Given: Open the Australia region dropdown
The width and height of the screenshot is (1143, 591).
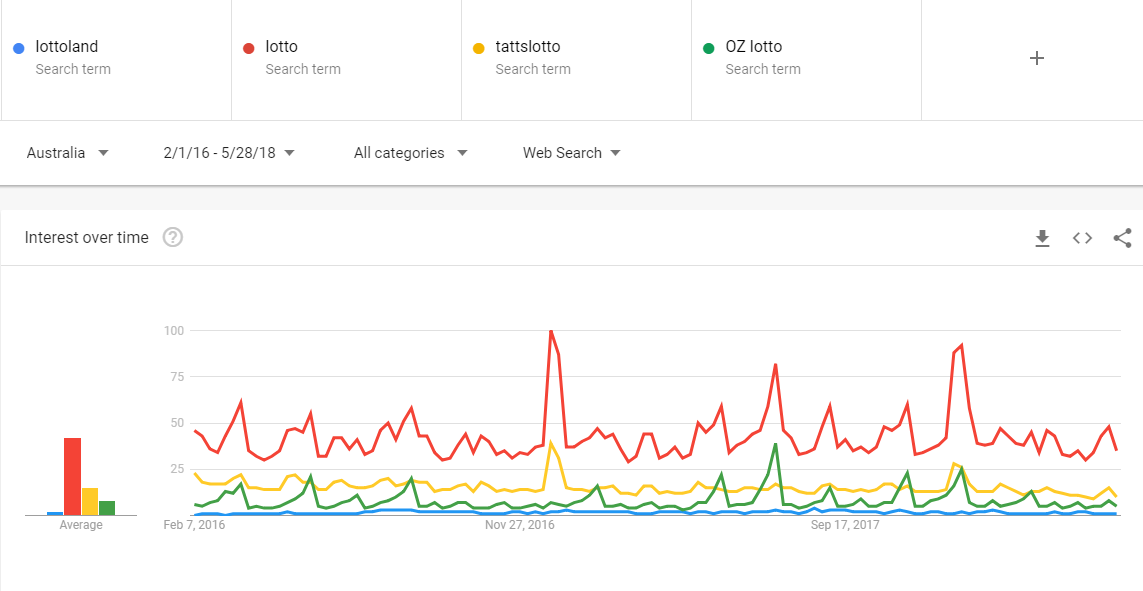Looking at the screenshot, I should [x=68, y=153].
